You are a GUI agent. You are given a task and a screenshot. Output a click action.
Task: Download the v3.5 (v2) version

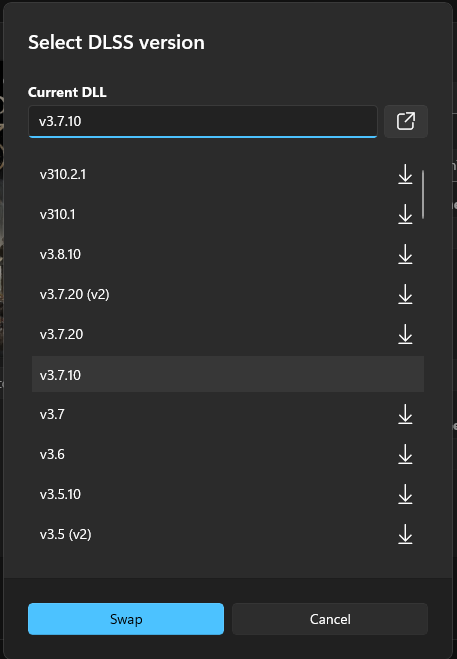tap(405, 534)
